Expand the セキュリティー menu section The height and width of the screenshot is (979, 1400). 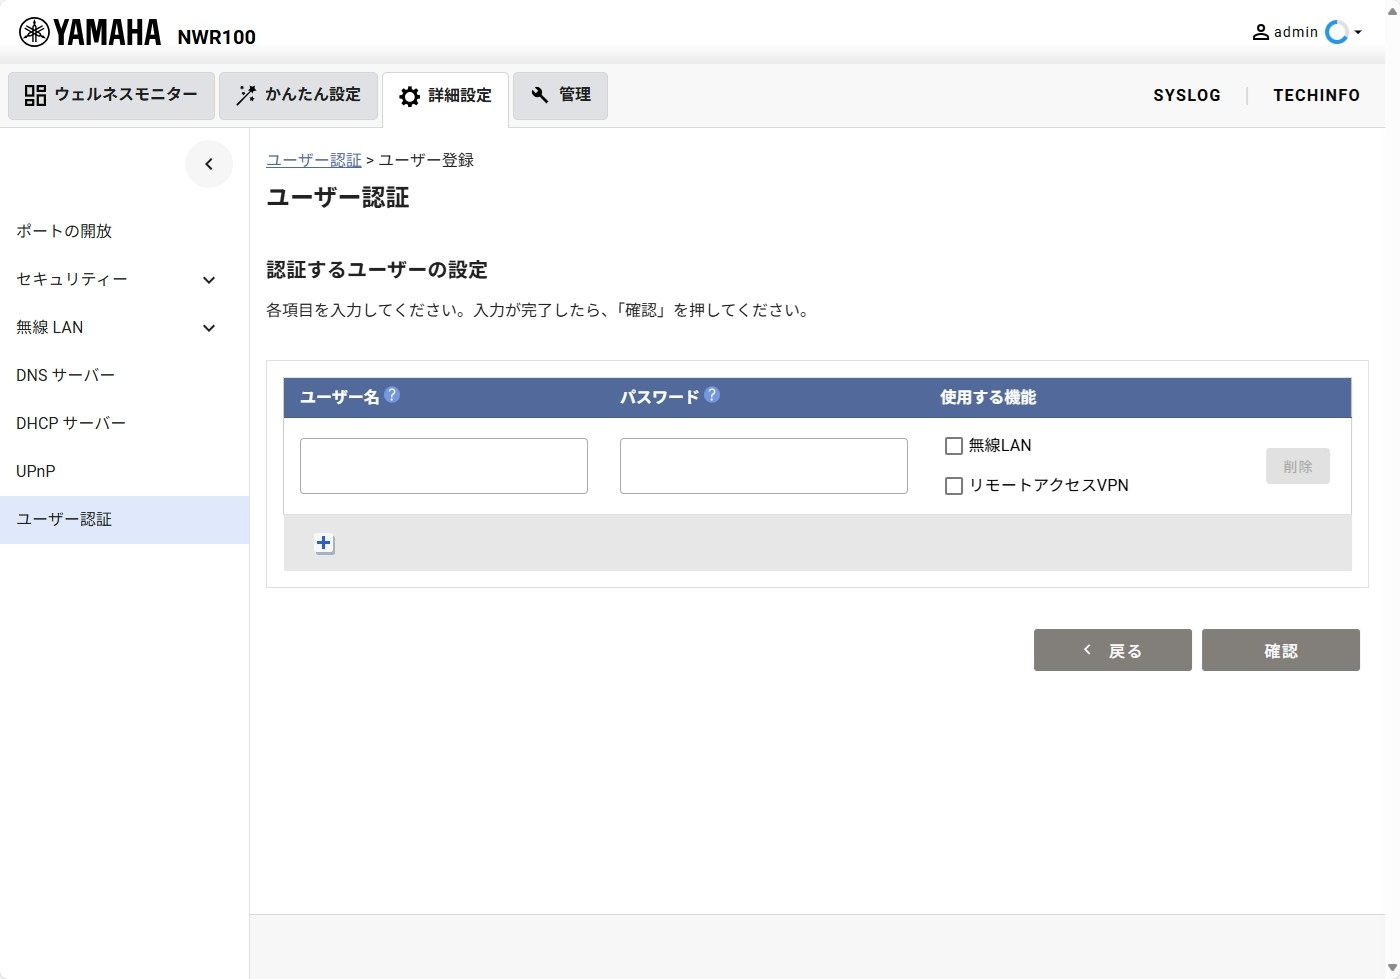[x=209, y=280]
